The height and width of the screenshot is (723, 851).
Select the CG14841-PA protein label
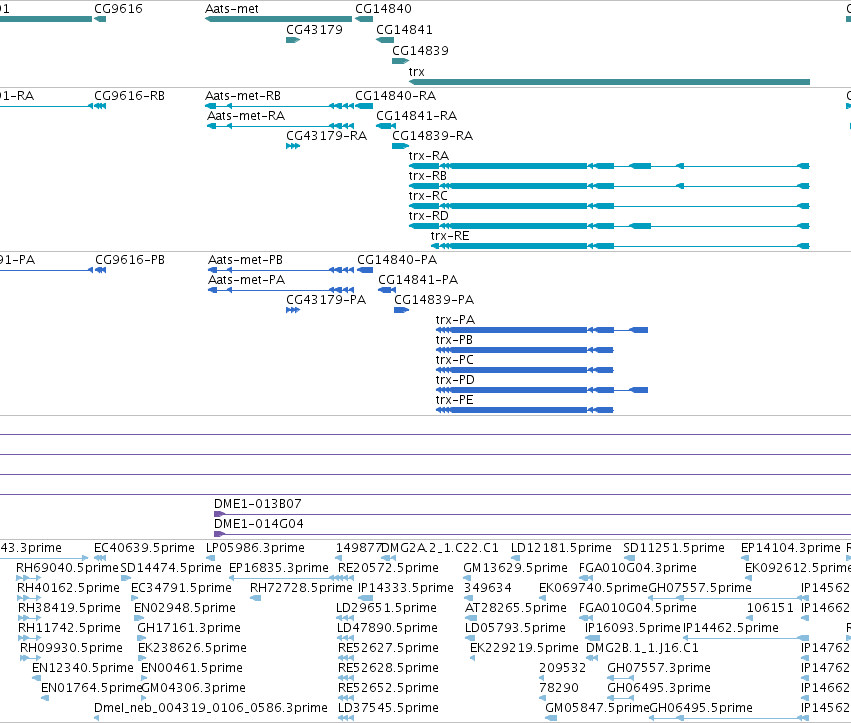click(x=418, y=280)
